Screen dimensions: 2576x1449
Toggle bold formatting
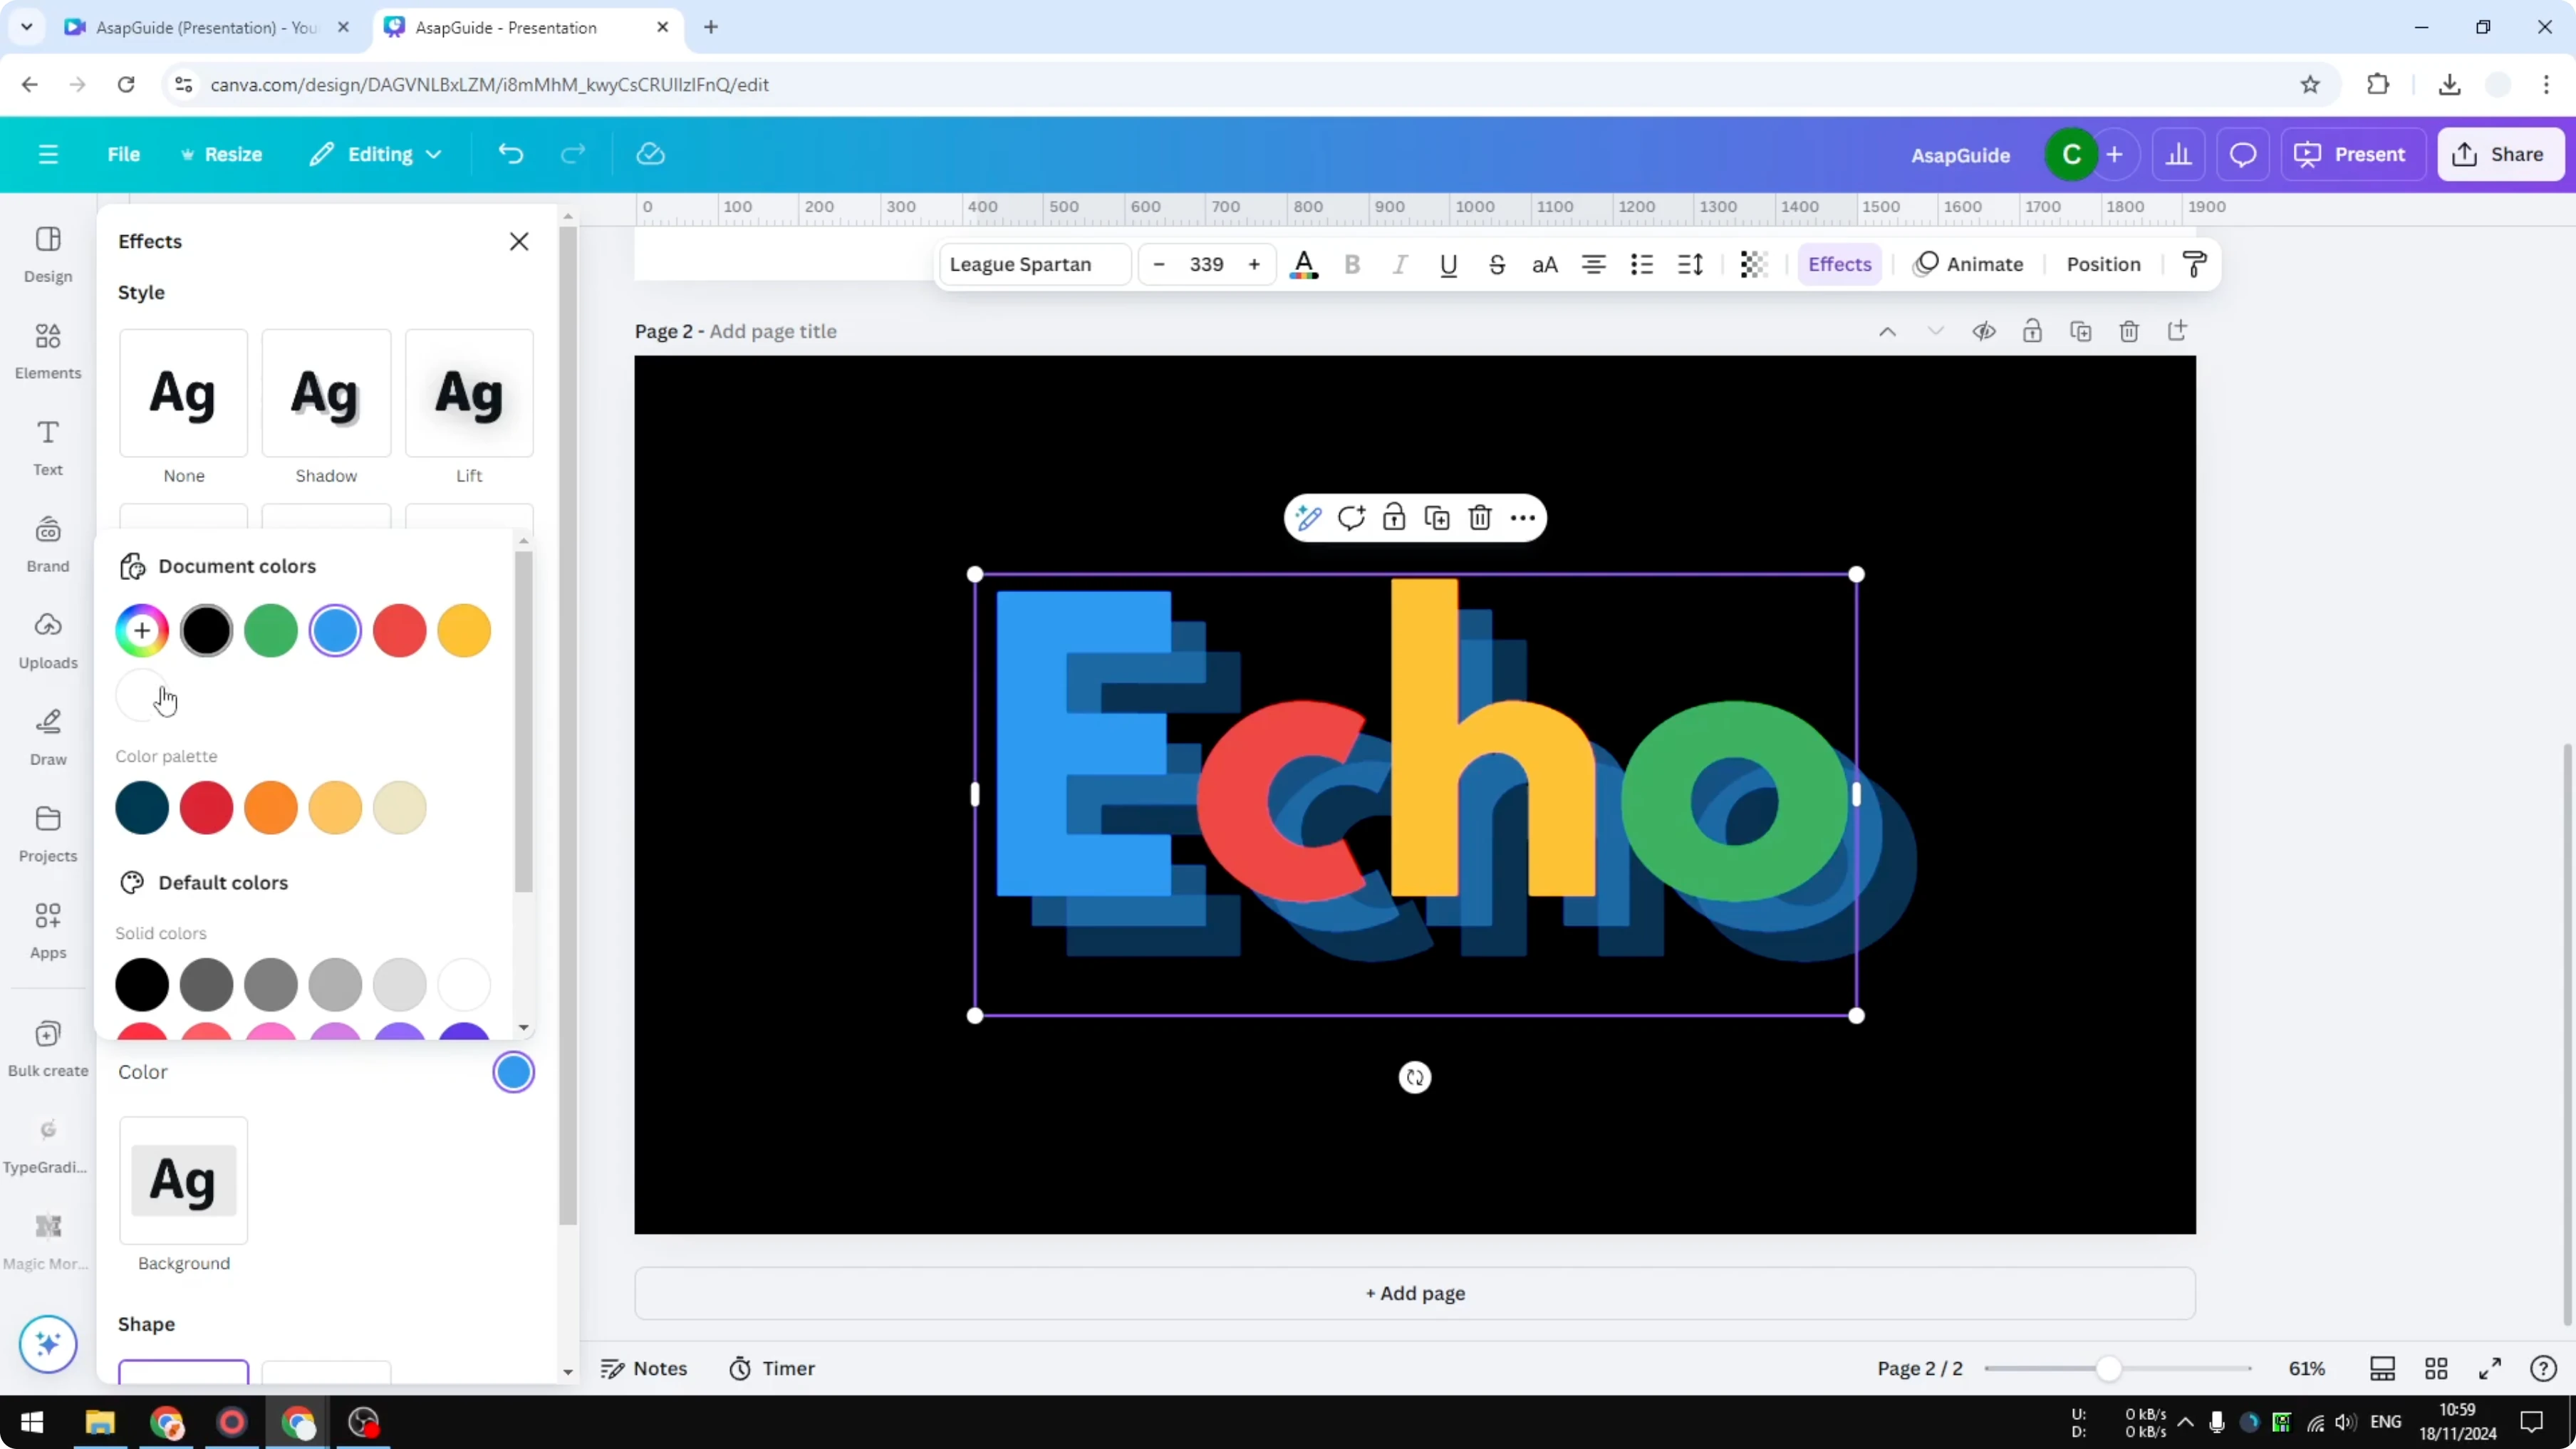1352,264
